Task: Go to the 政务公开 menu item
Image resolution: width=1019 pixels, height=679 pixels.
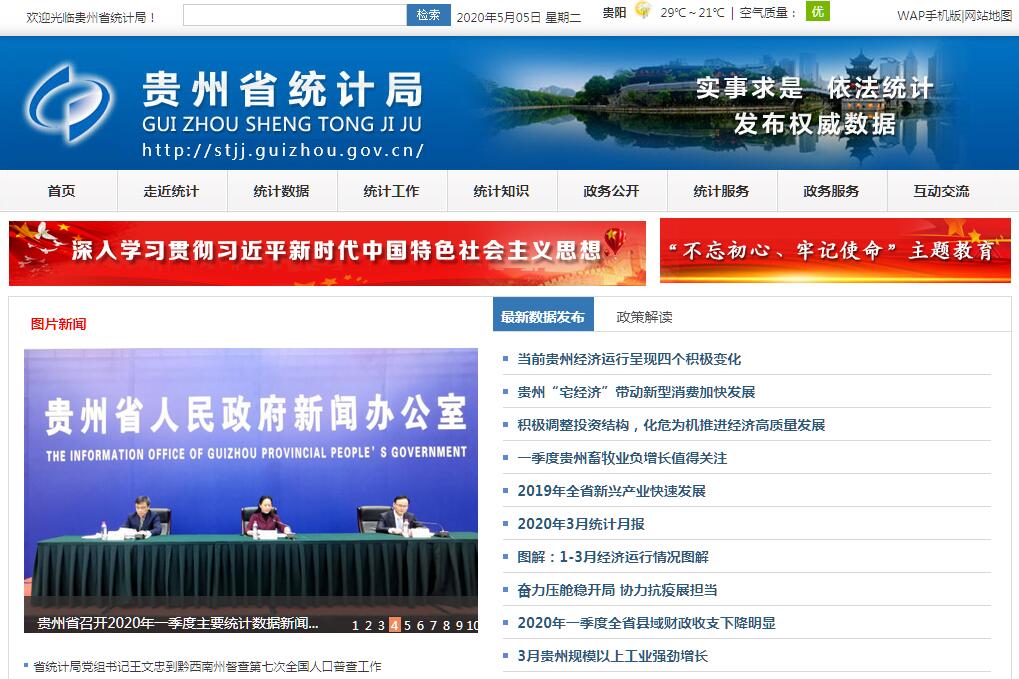Action: click(611, 191)
